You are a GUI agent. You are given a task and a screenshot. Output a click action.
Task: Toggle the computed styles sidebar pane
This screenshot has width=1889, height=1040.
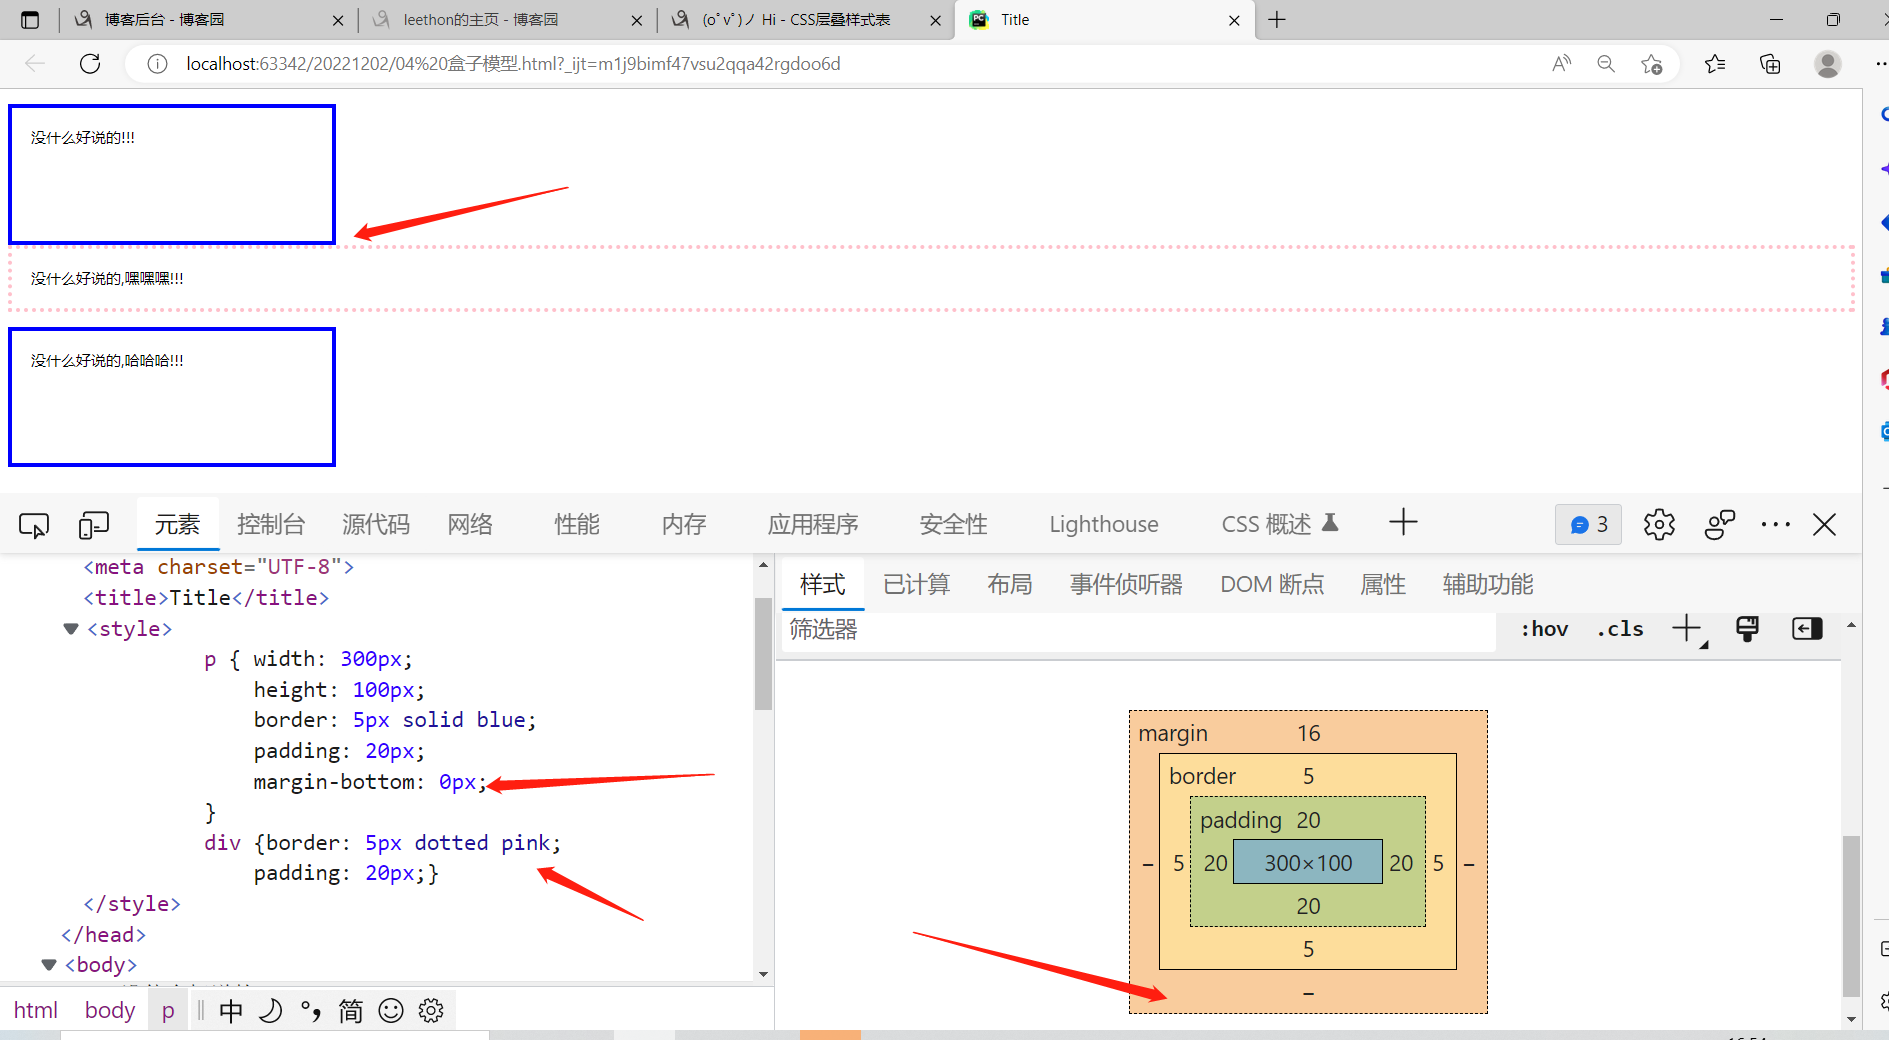tap(1807, 629)
